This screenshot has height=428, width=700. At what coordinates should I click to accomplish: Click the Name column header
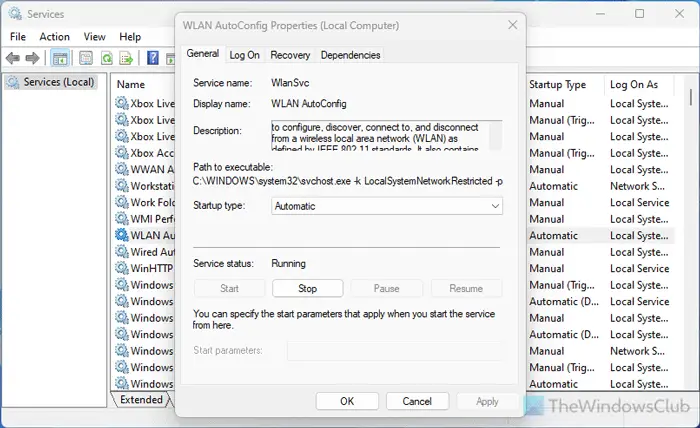131,84
